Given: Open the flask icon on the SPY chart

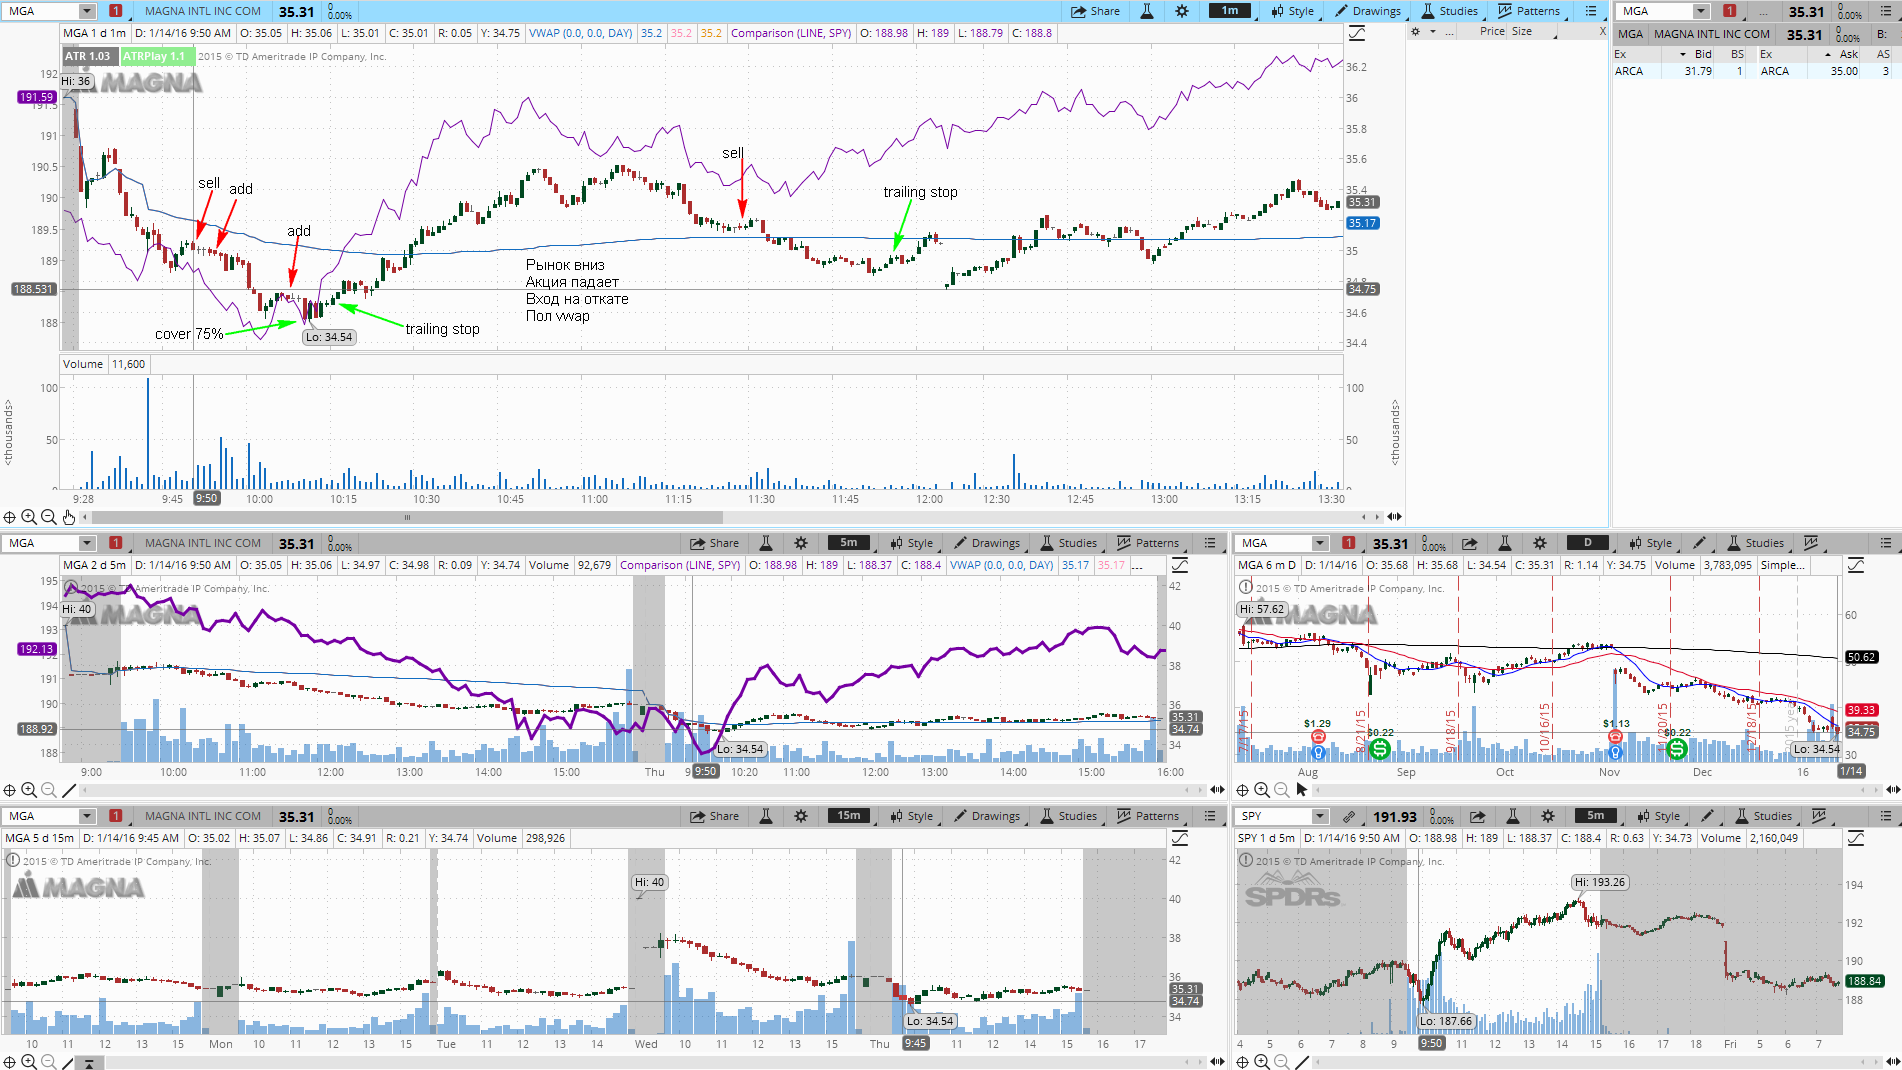Looking at the screenshot, I should coord(1513,816).
